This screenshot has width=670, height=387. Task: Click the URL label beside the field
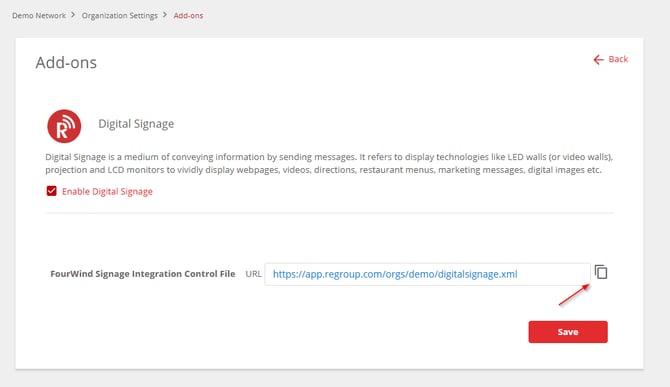[x=253, y=274]
